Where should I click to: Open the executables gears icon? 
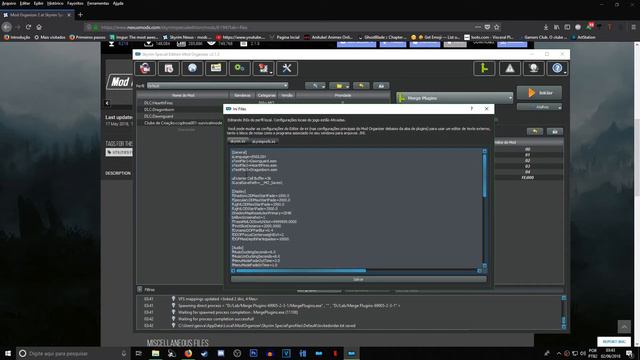pos(240,68)
